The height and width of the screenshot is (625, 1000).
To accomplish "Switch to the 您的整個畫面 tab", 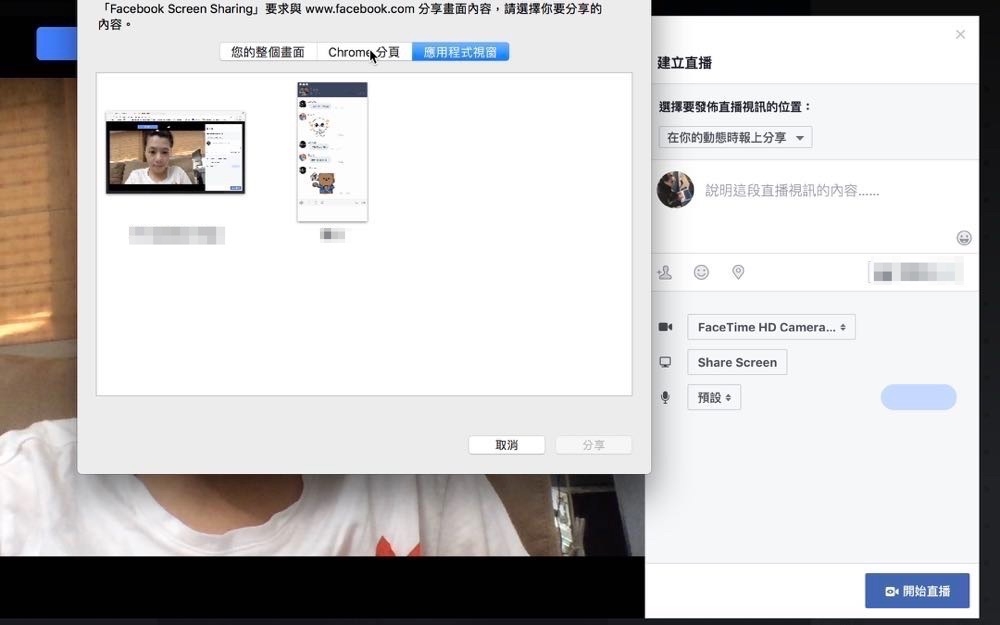I will pyautogui.click(x=268, y=52).
